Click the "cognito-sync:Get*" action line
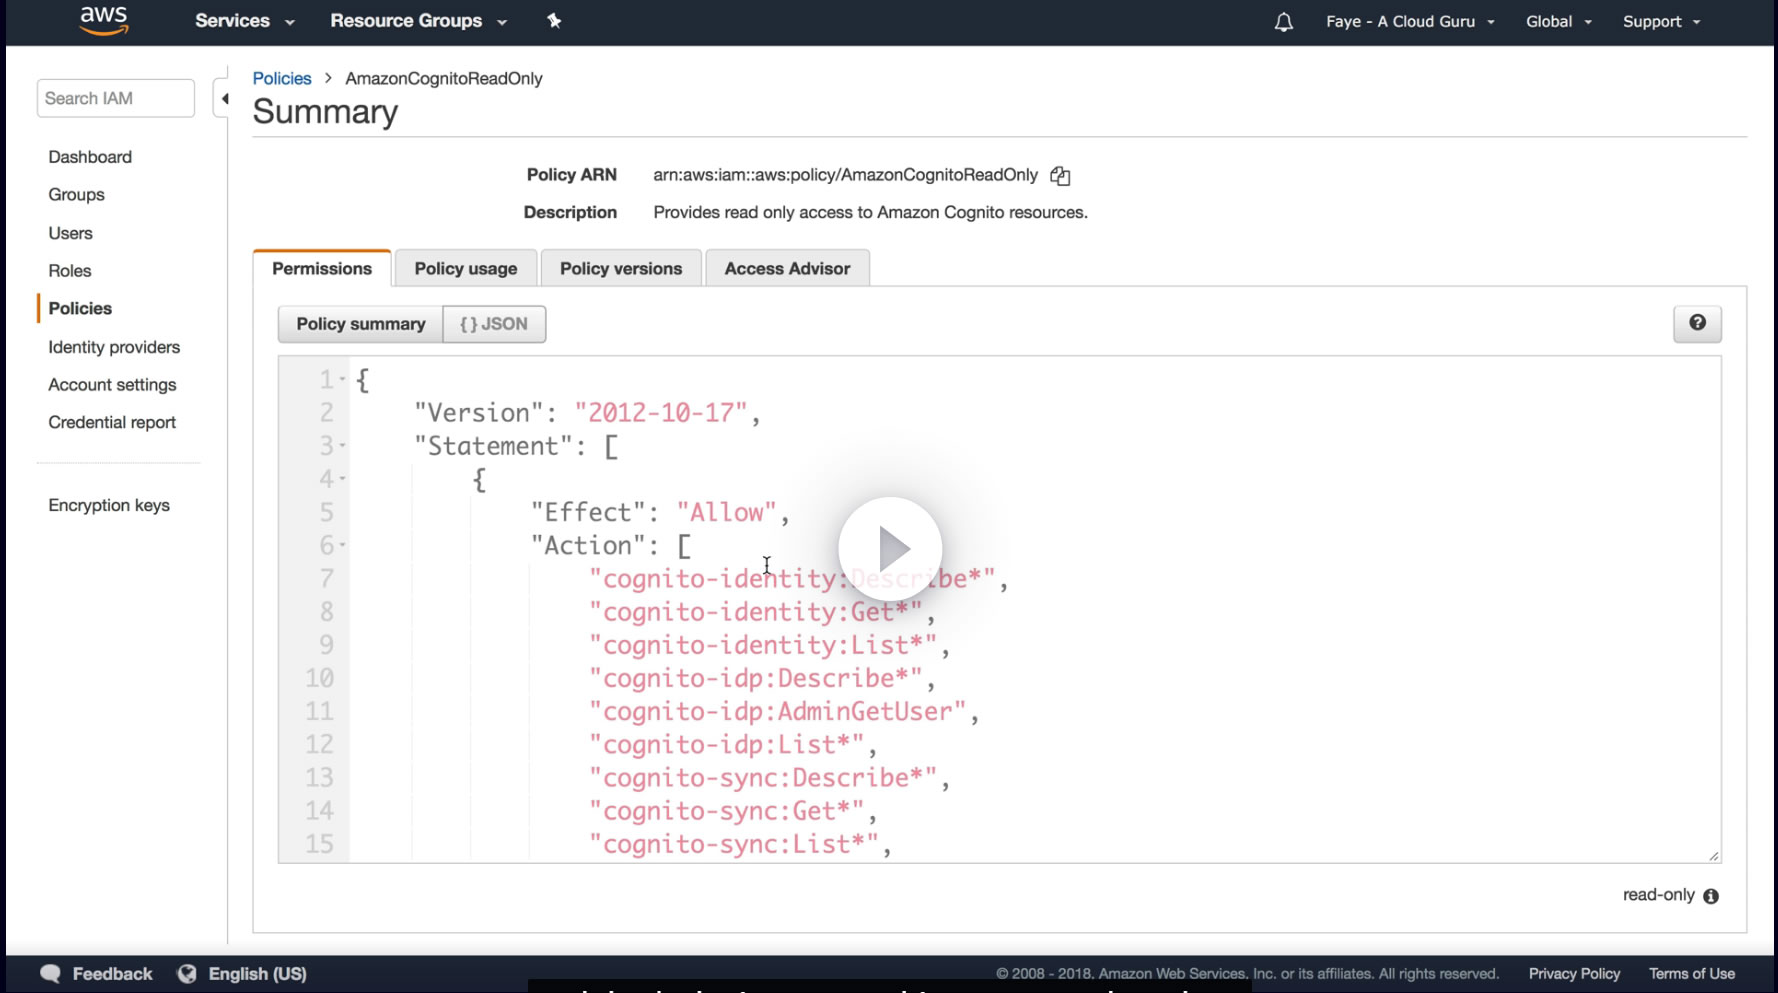The height and width of the screenshot is (993, 1778). 726,810
